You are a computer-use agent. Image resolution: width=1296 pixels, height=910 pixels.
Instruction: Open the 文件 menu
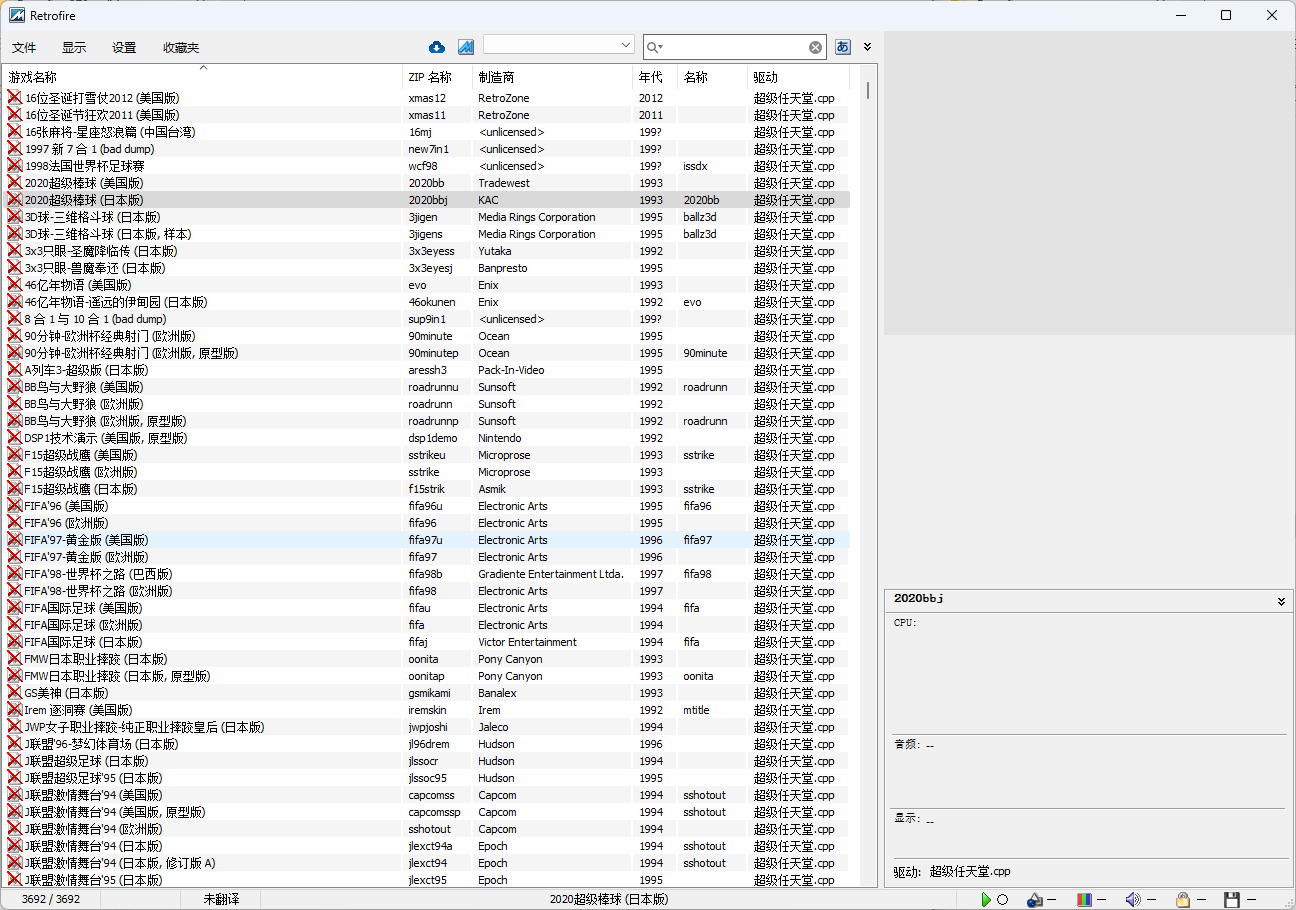24,48
